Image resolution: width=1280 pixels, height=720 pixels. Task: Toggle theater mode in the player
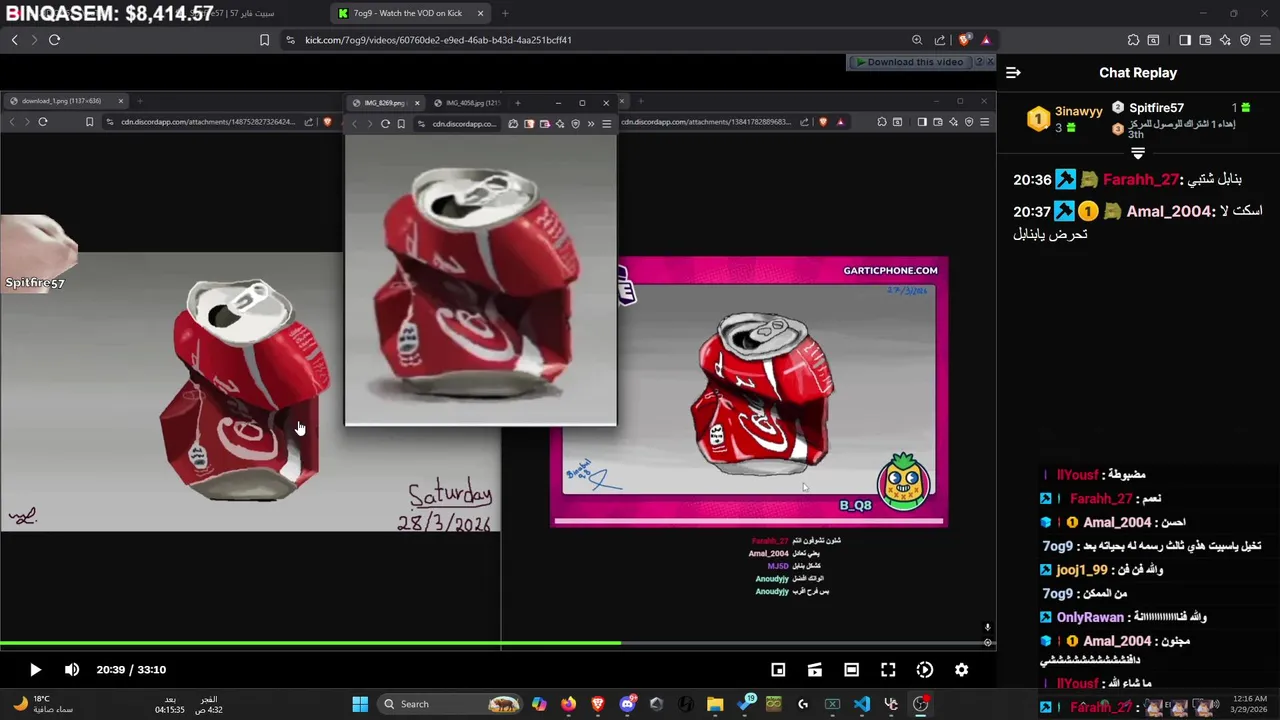(x=851, y=670)
